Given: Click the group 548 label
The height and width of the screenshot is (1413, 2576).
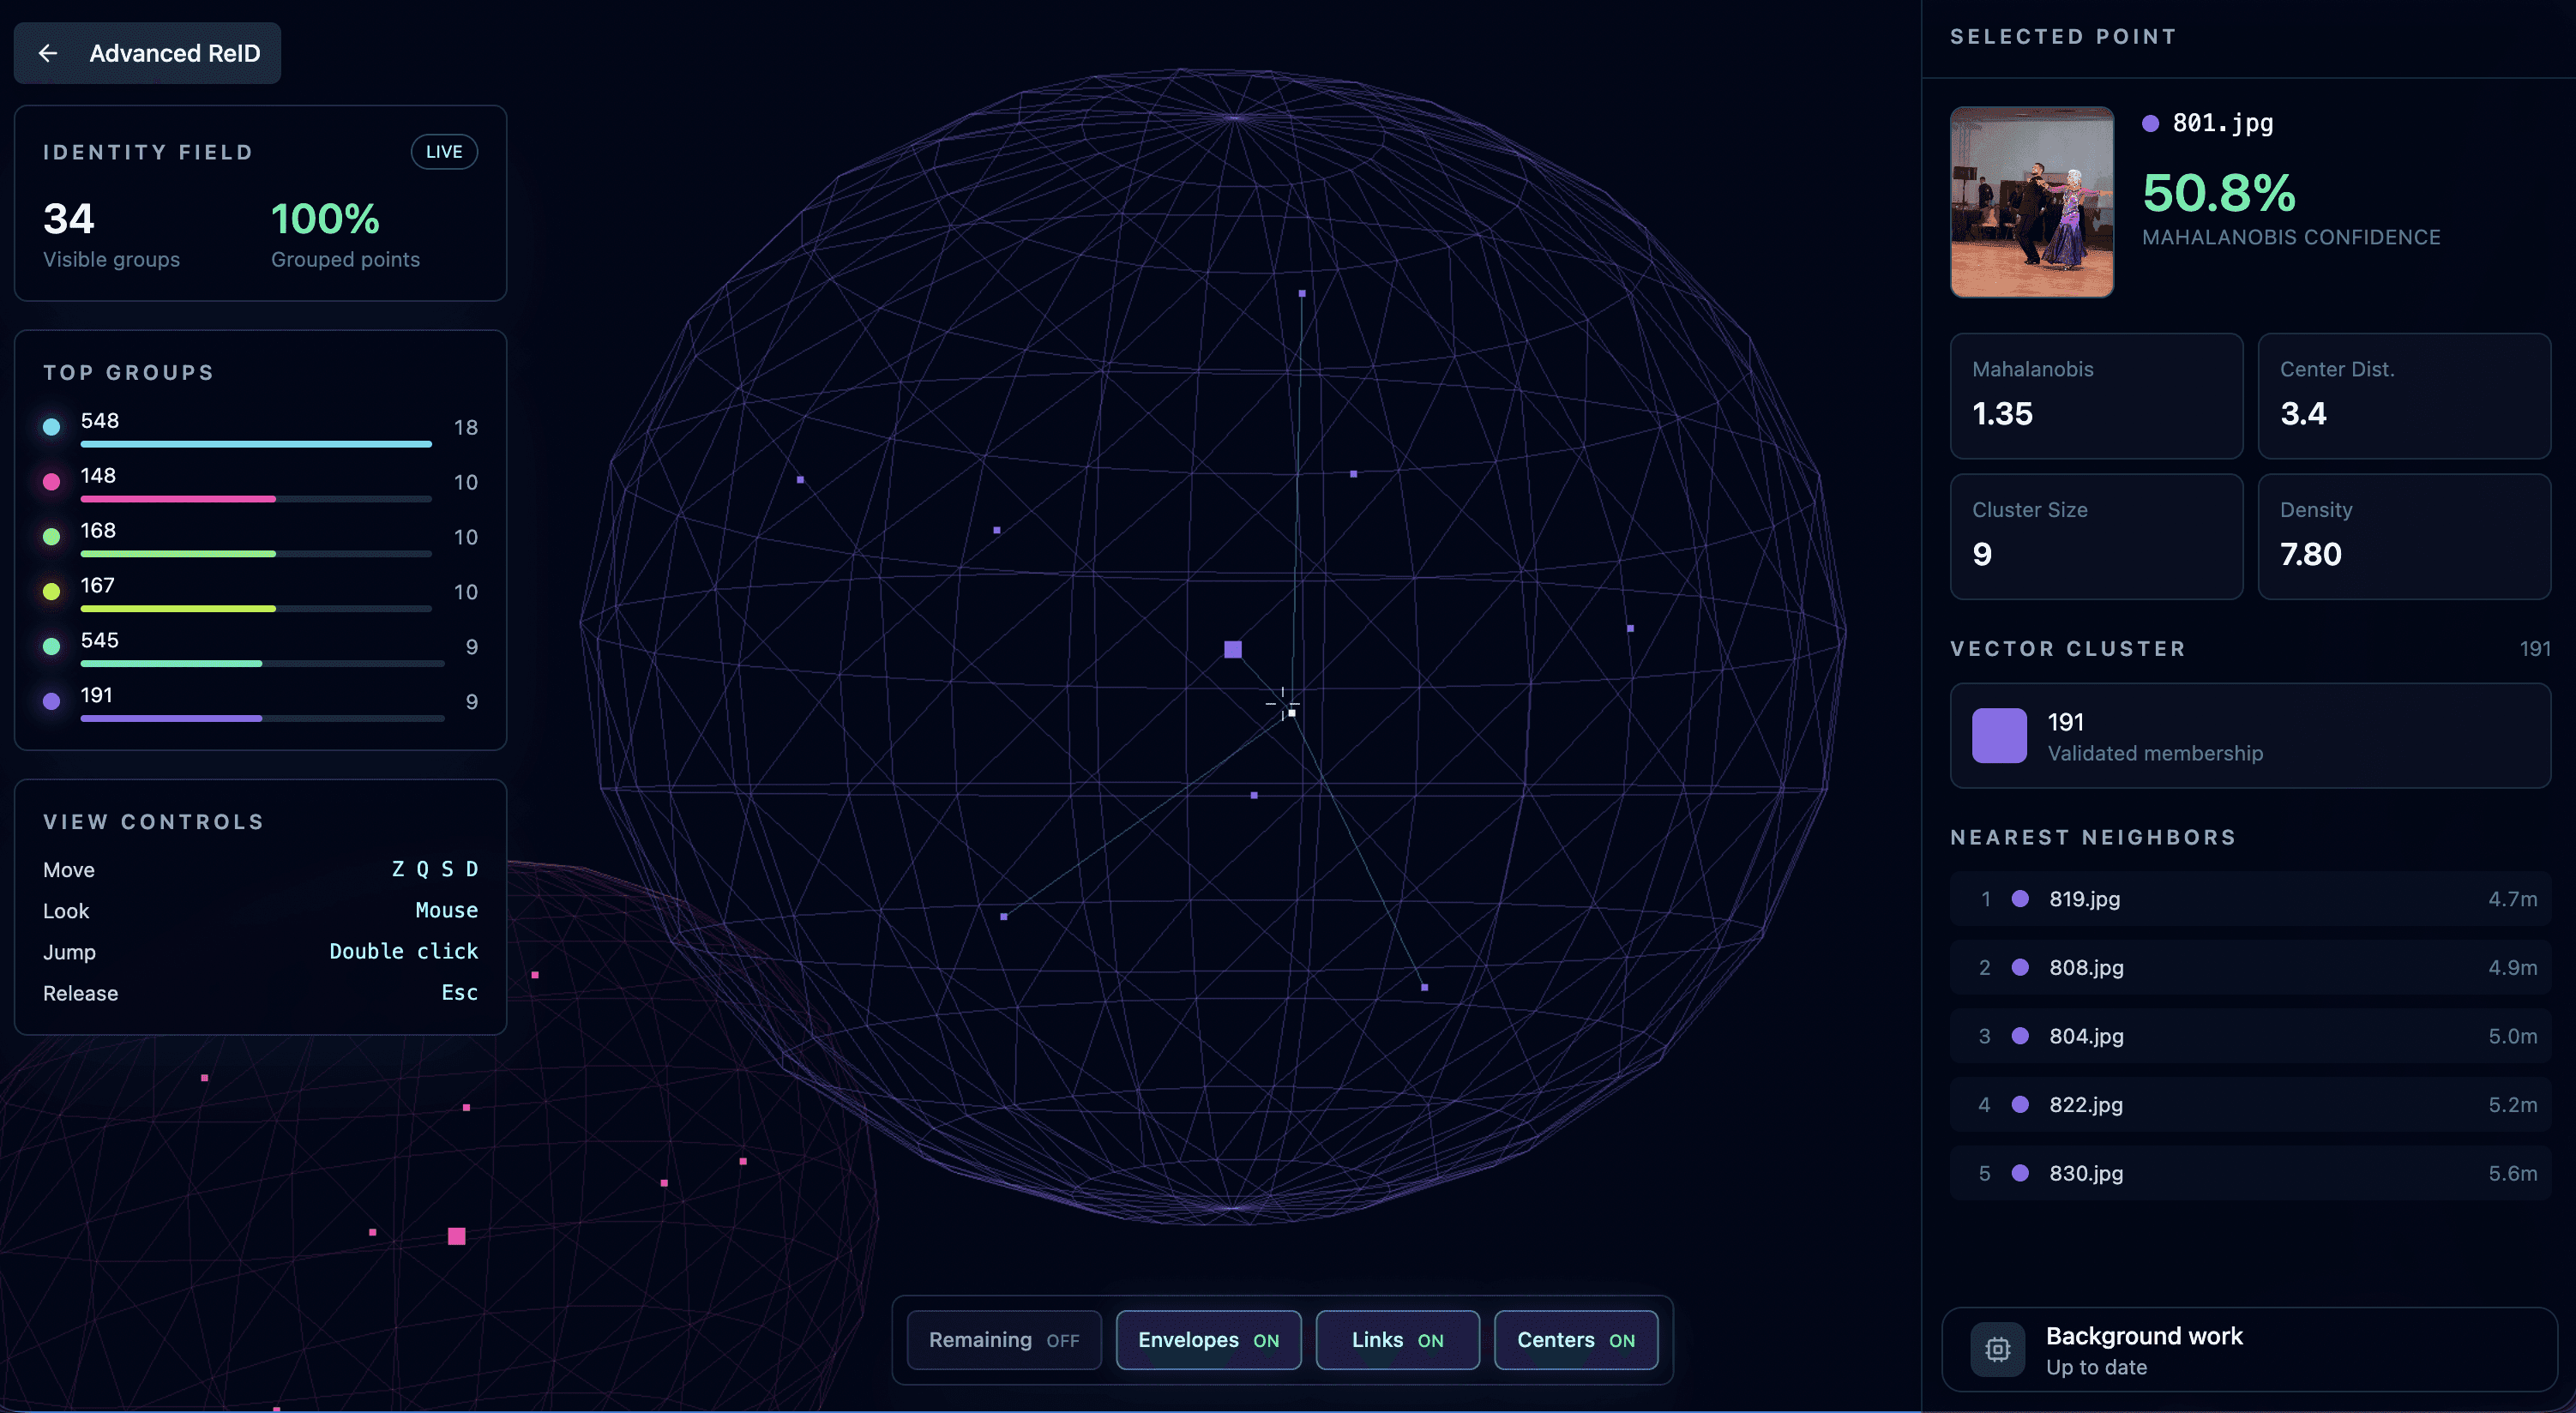Looking at the screenshot, I should (99, 421).
